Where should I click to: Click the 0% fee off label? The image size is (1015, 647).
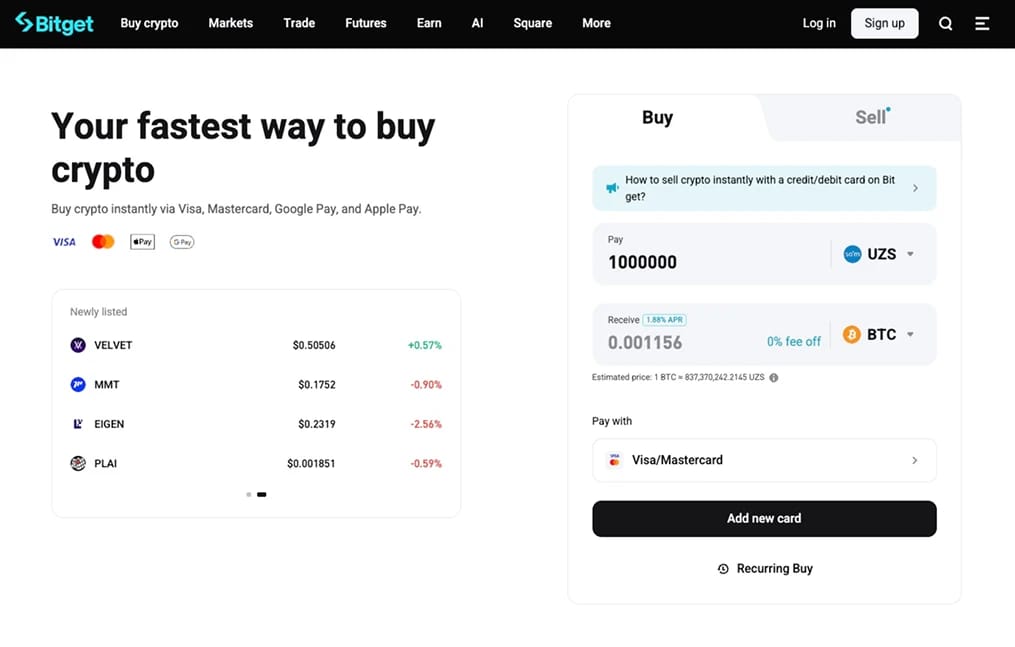click(794, 342)
